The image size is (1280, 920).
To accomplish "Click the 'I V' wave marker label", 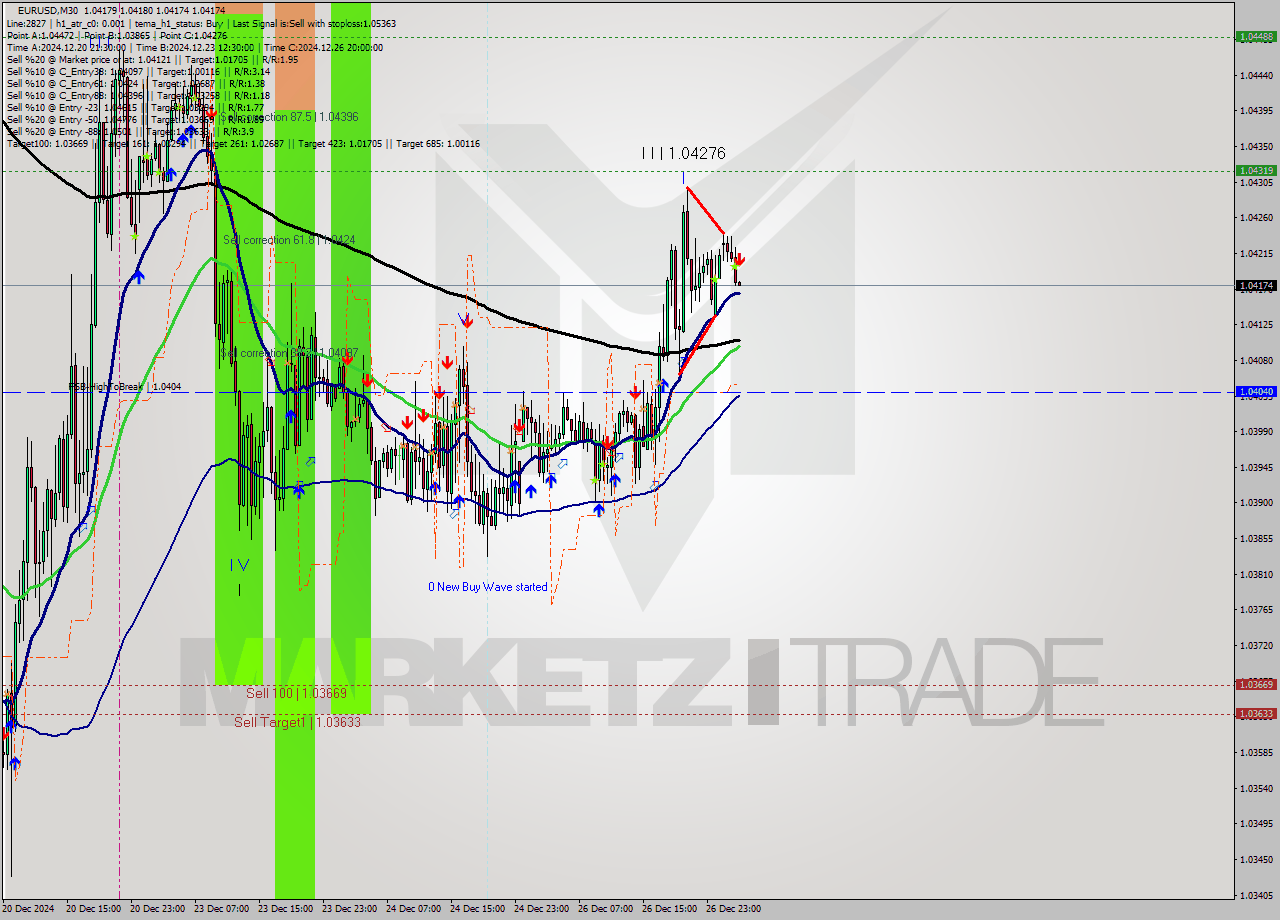I will pos(239,565).
